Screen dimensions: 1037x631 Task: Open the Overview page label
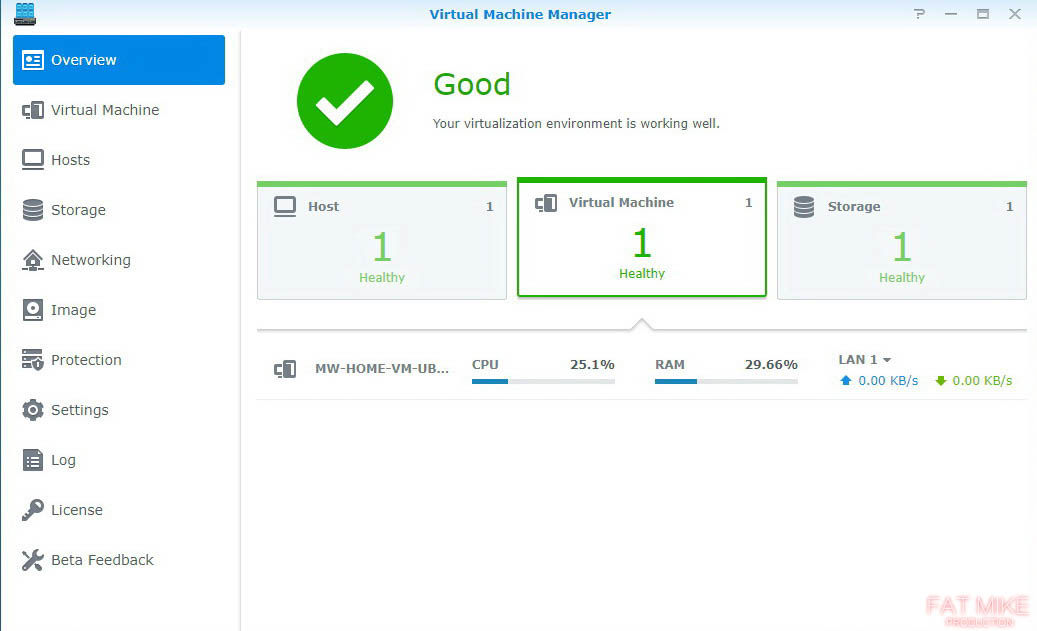pos(84,60)
